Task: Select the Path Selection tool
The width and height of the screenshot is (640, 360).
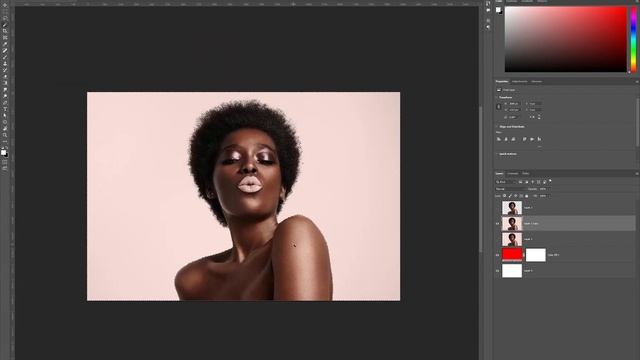Action: [5, 115]
